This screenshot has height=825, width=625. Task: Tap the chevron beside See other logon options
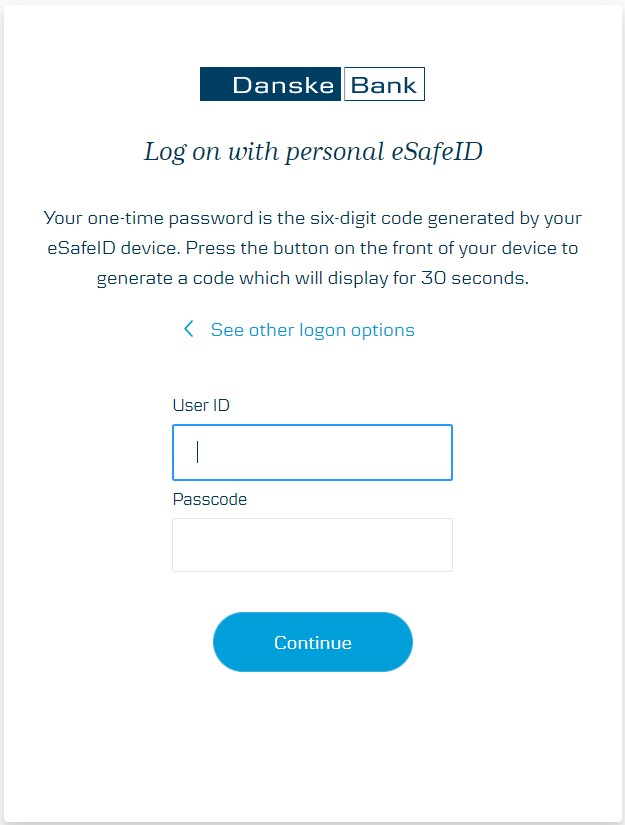188,329
